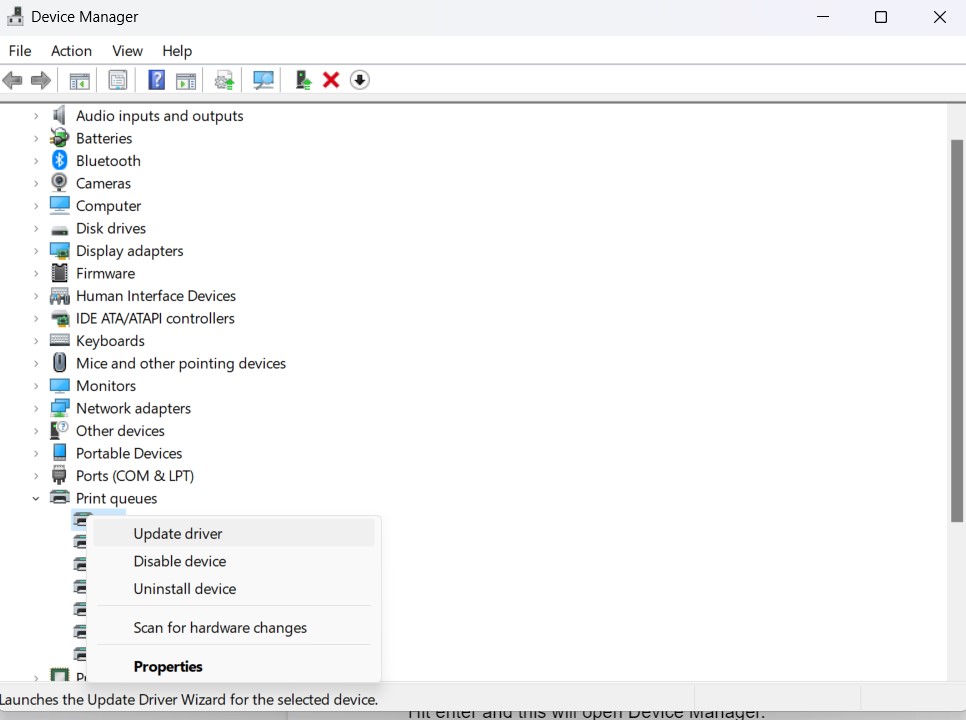Expand the Display adapters category

pos(36,250)
